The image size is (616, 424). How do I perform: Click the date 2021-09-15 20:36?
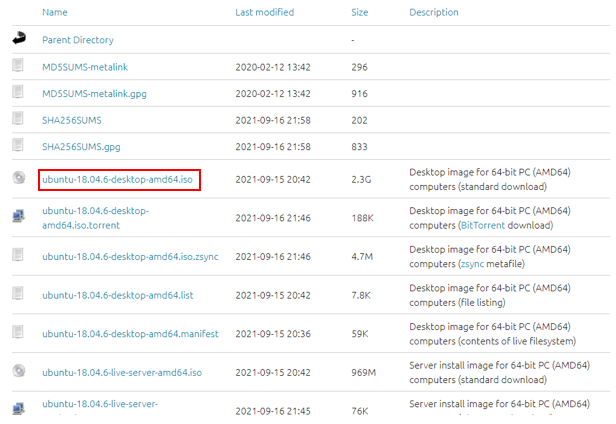(x=273, y=334)
